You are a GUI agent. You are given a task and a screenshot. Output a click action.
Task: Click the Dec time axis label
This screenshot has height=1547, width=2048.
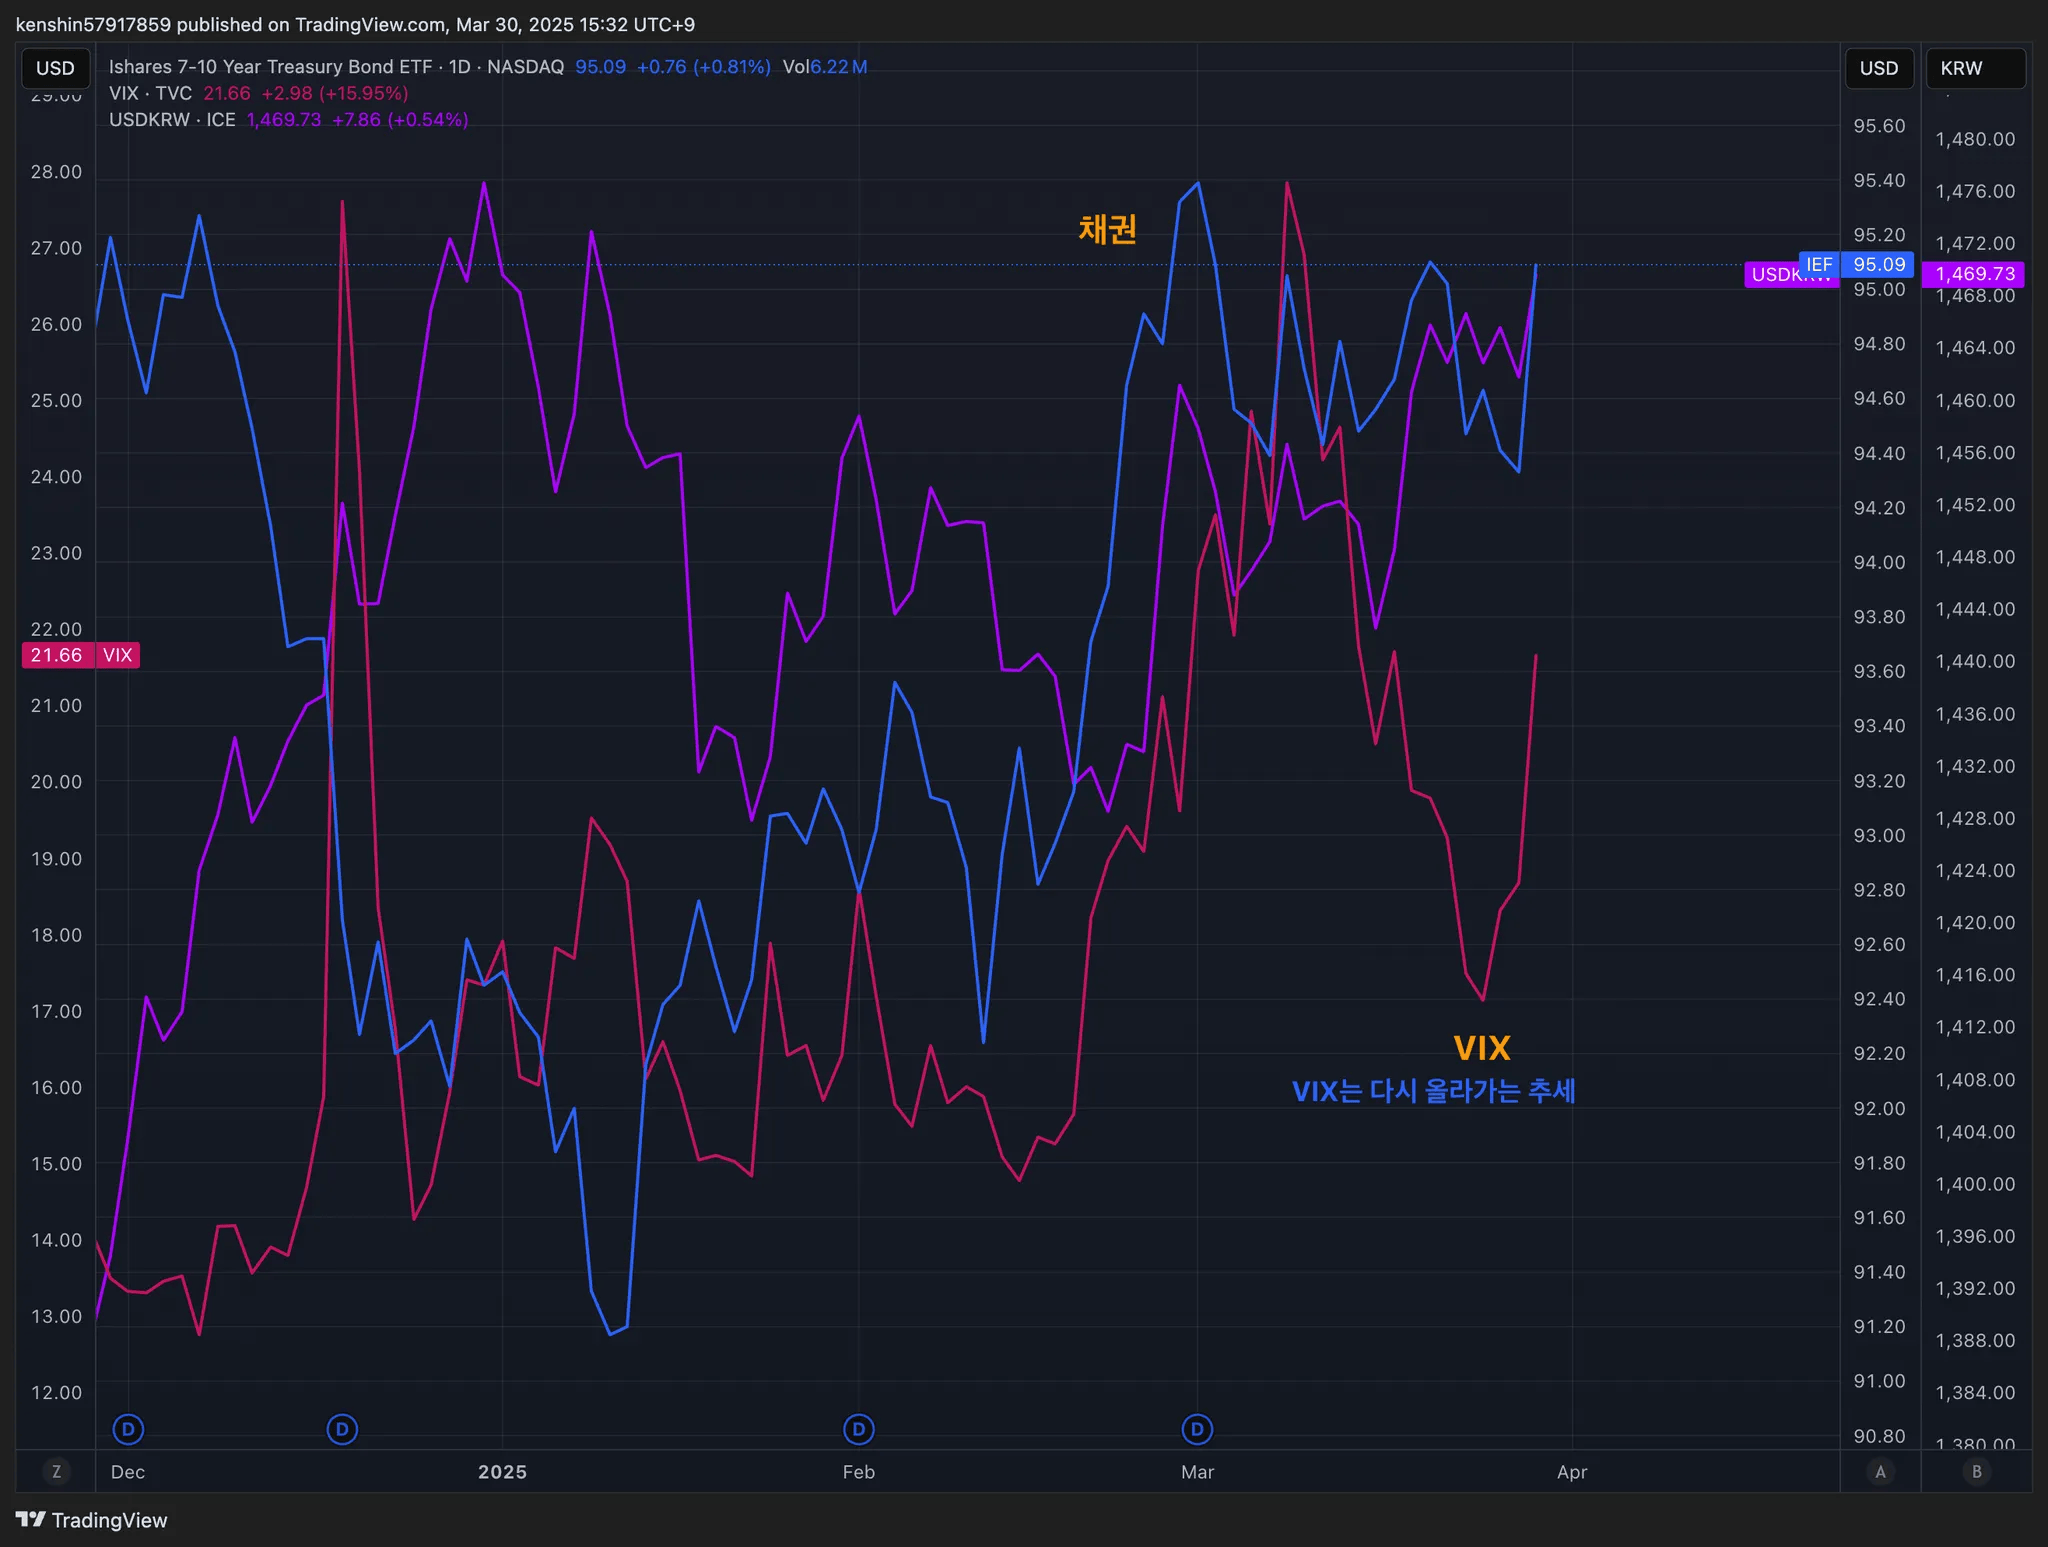[x=128, y=1472]
